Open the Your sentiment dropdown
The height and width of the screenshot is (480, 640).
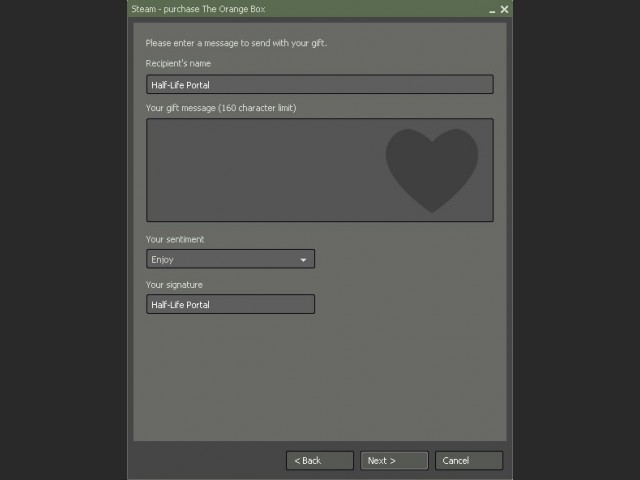[230, 259]
